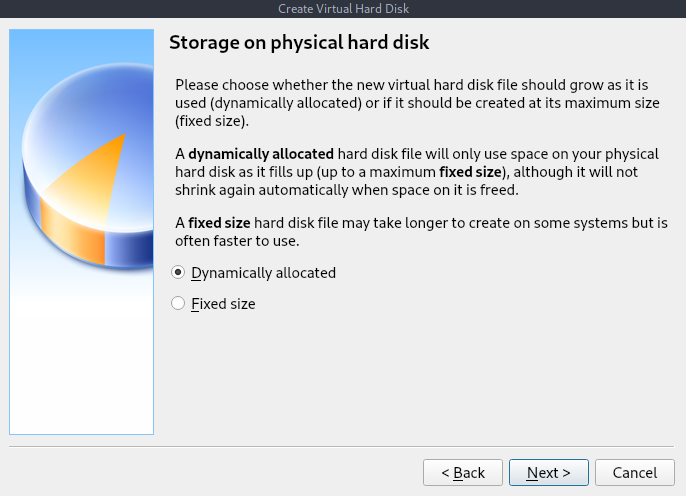Proceed with the Next button

click(x=548, y=472)
